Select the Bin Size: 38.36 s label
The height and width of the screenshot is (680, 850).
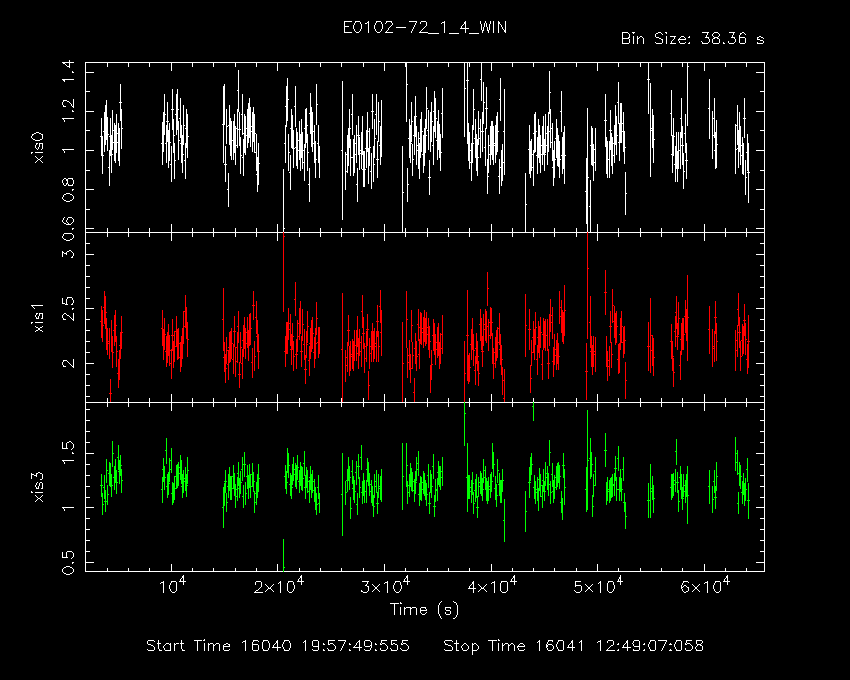pyautogui.click(x=692, y=39)
